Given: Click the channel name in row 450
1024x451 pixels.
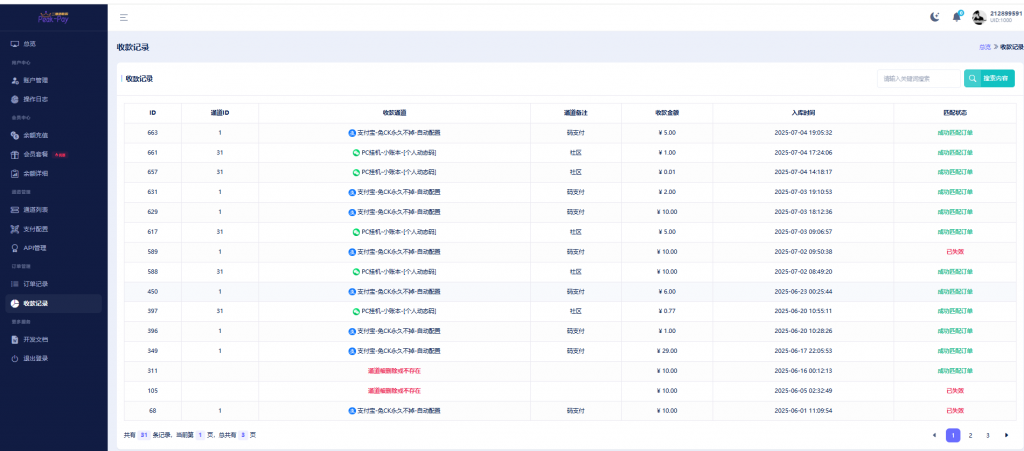Looking at the screenshot, I should pyautogui.click(x=399, y=292).
